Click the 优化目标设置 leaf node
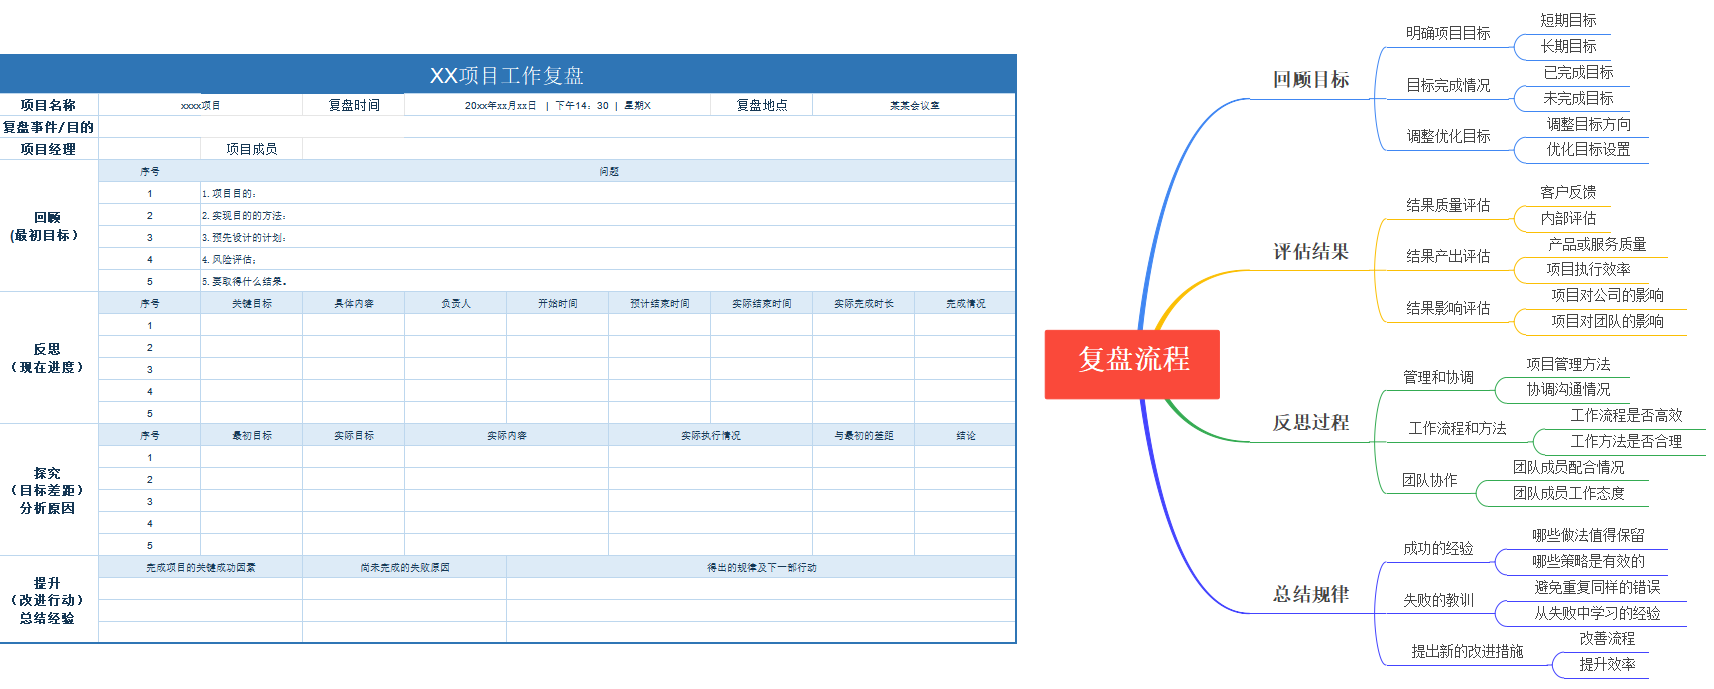The height and width of the screenshot is (689, 1714). [x=1587, y=149]
